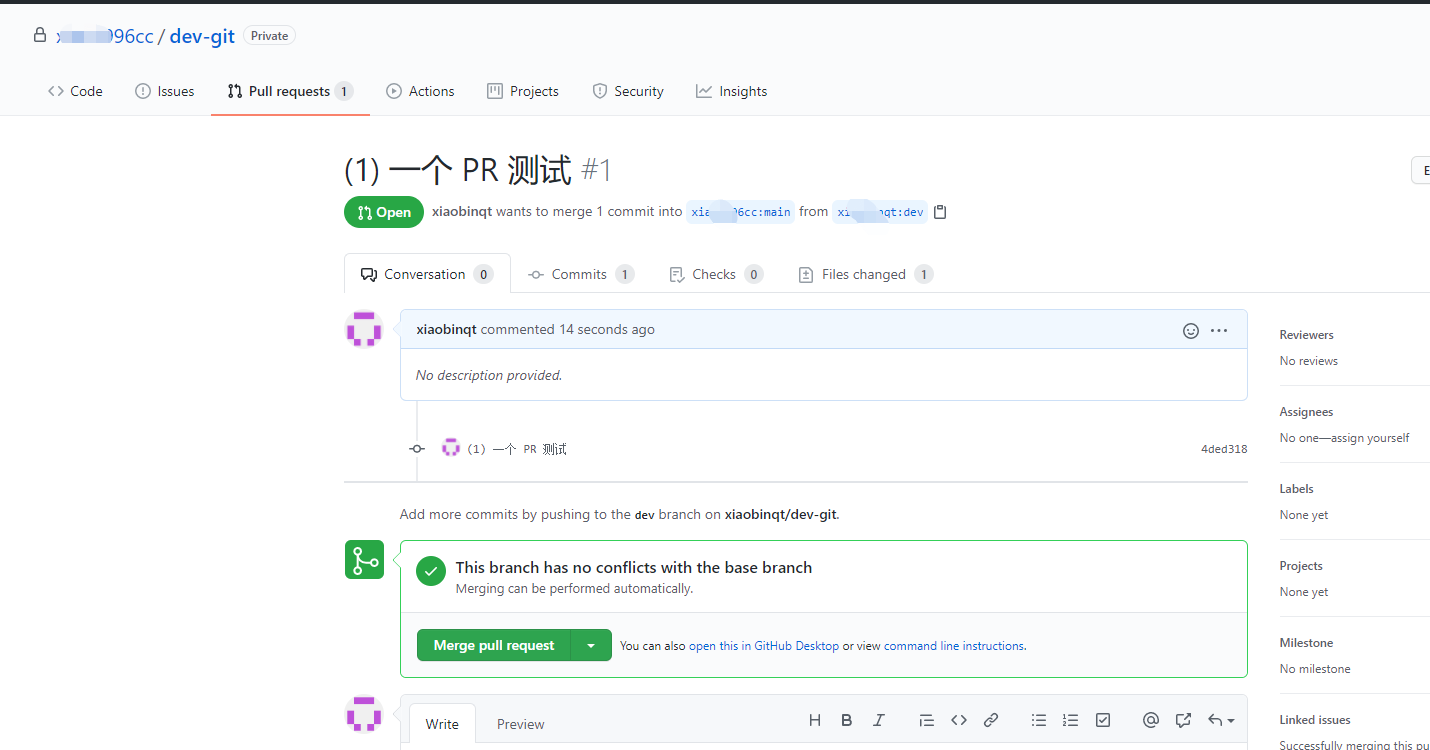Screen dimensions: 1430x750
Task: Switch to the Files changed tab
Action: tap(864, 274)
